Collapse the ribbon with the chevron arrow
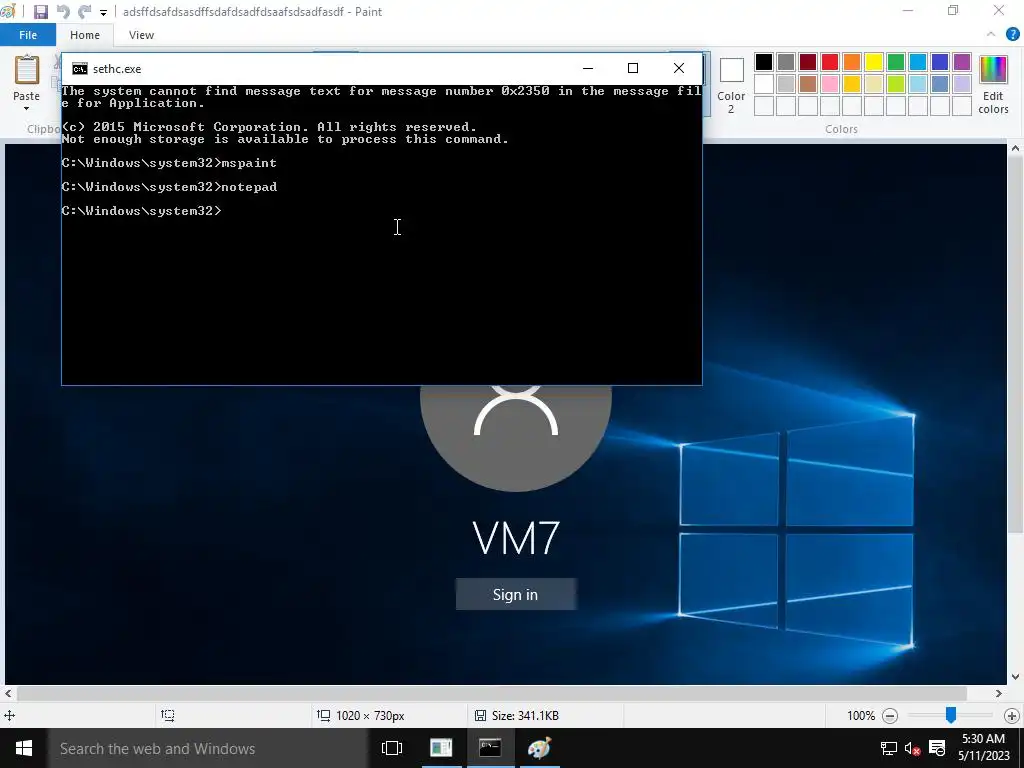Screen dimensions: 1024x768 coord(991,35)
